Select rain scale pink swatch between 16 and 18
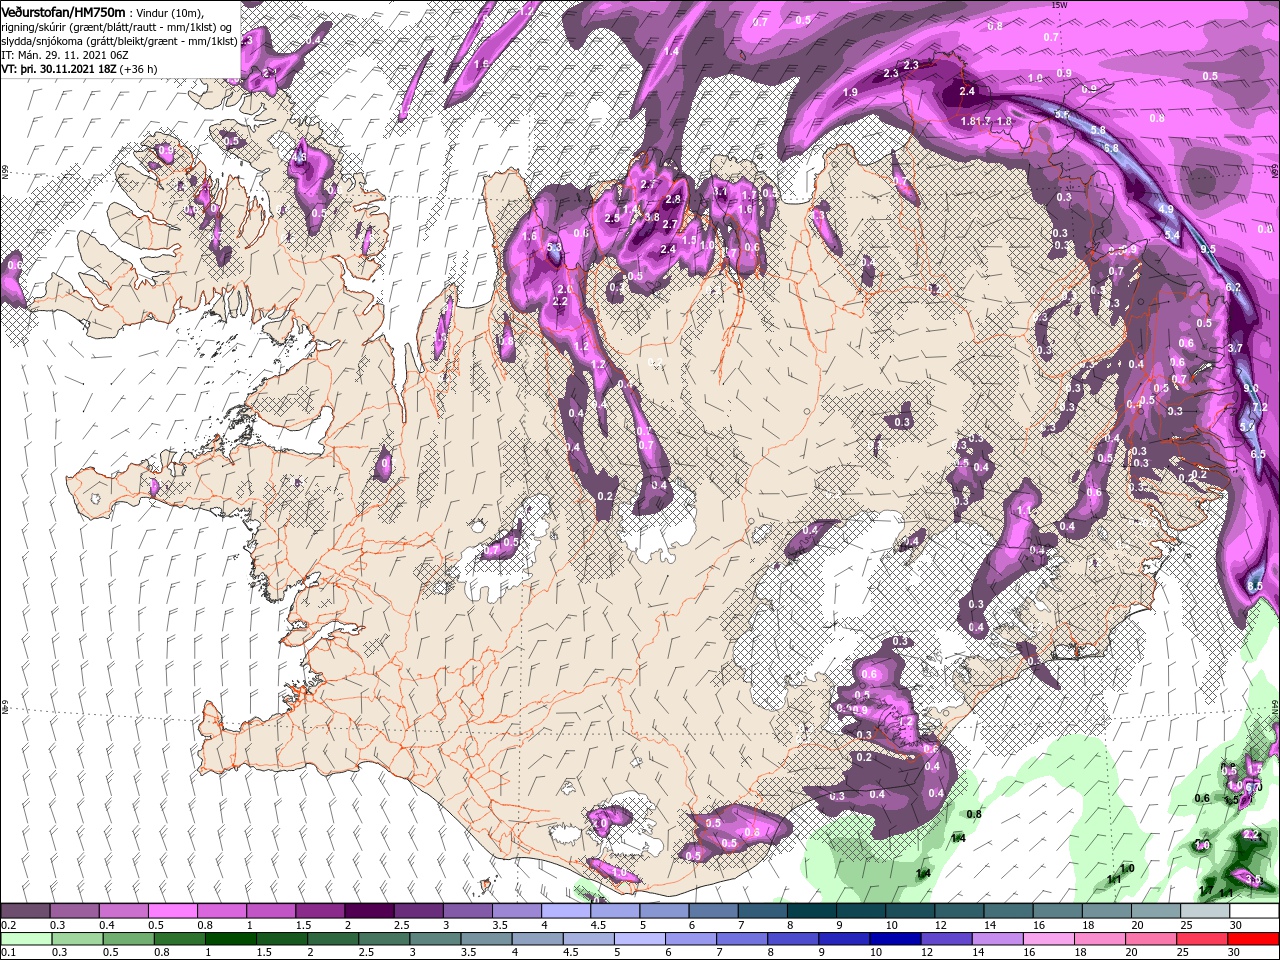The height and width of the screenshot is (960, 1280). pos(1050,939)
